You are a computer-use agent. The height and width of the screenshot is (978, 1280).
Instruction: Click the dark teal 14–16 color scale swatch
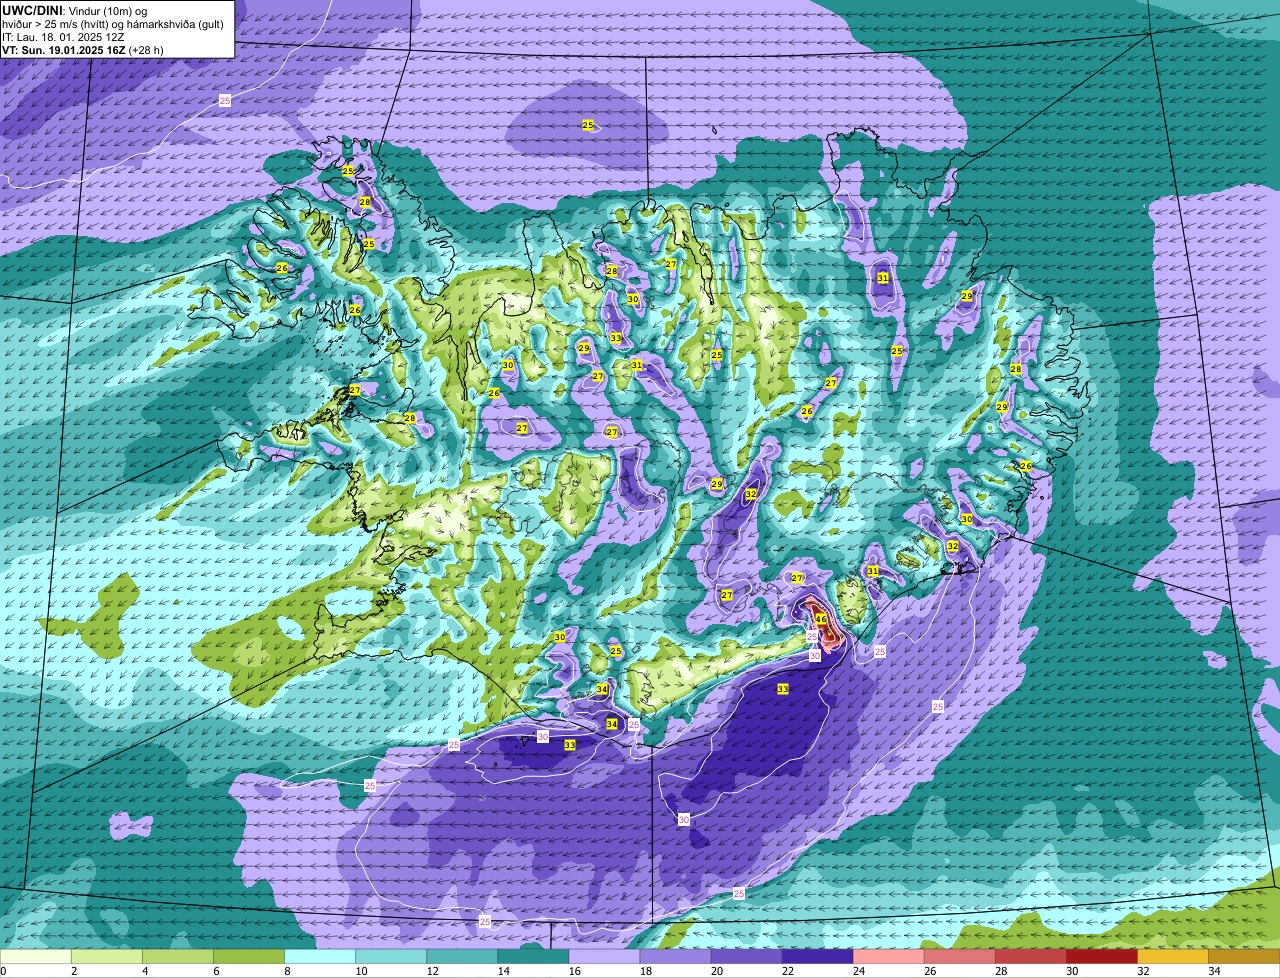533,957
